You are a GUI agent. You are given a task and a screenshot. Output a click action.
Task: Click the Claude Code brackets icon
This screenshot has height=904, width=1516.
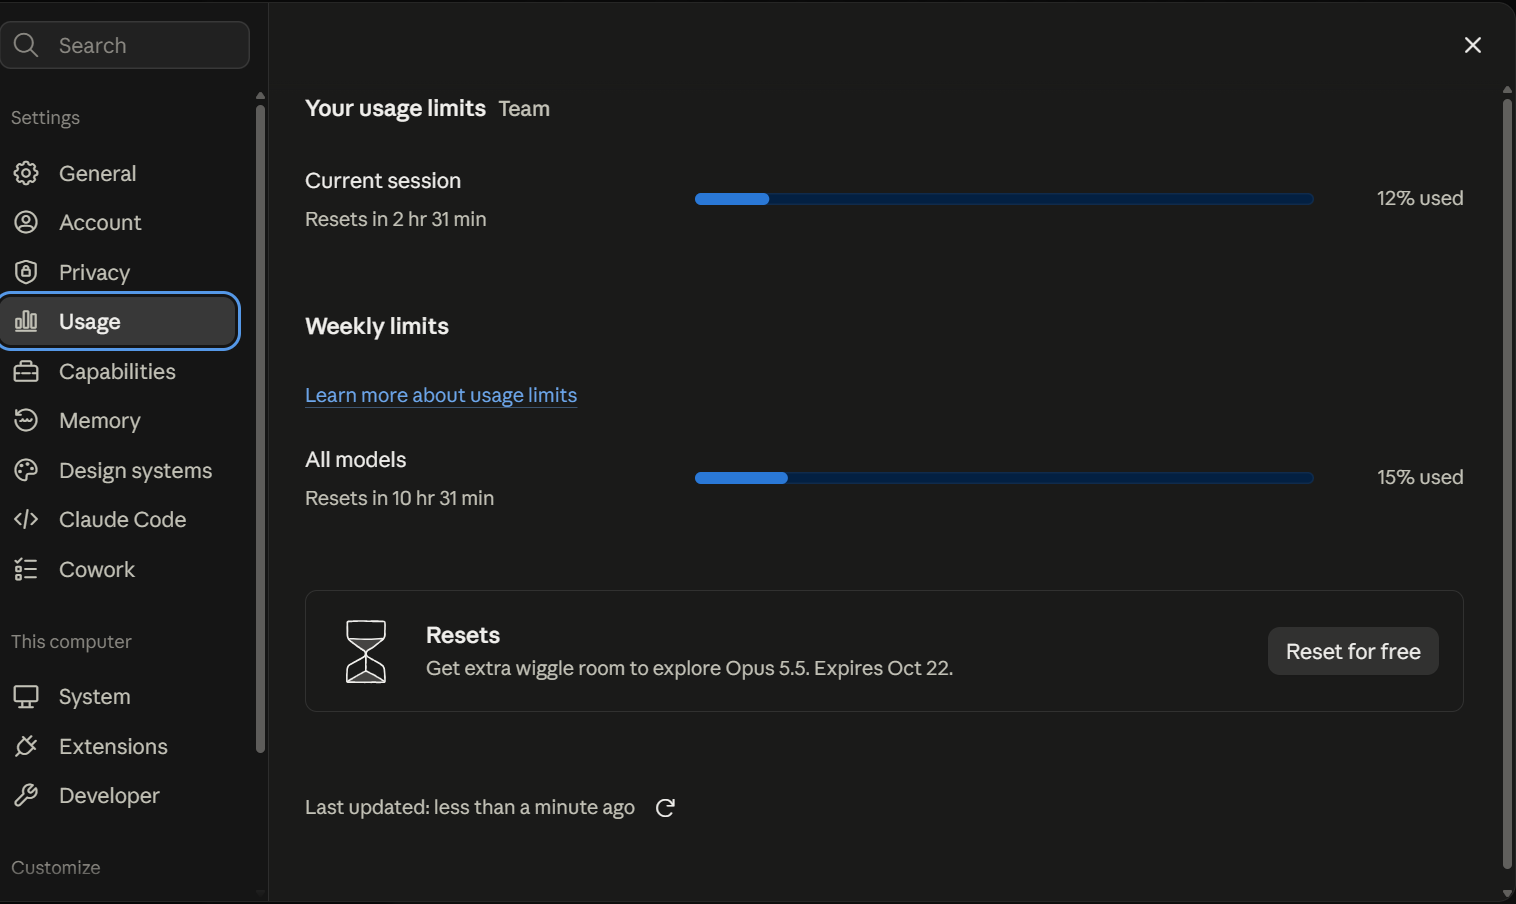coord(26,519)
